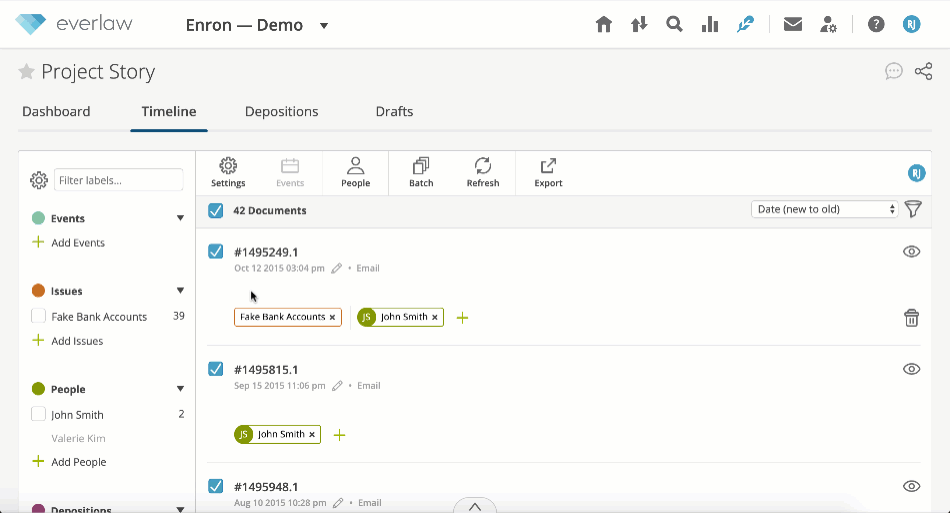This screenshot has height=513, width=950.
Task: Remove John Smith tag from #1495249.1
Action: [434, 317]
